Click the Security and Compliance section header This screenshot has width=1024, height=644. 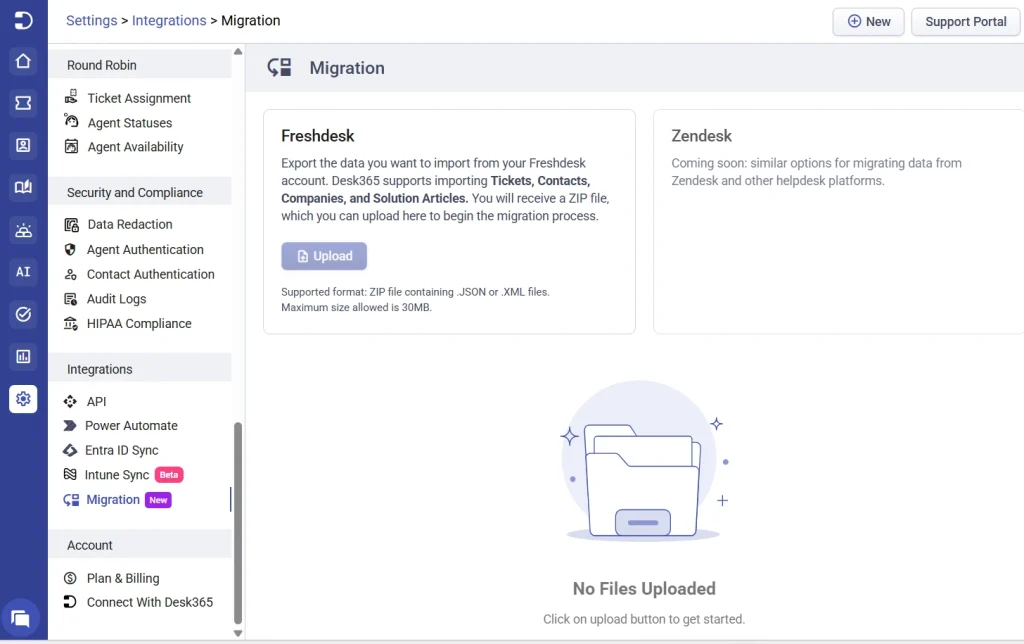[140, 192]
